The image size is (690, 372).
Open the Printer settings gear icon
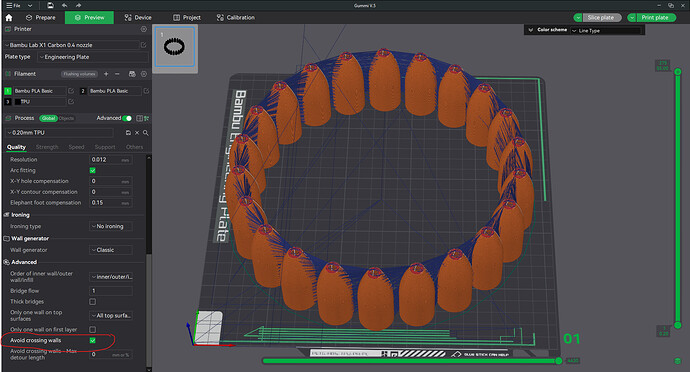(x=143, y=29)
